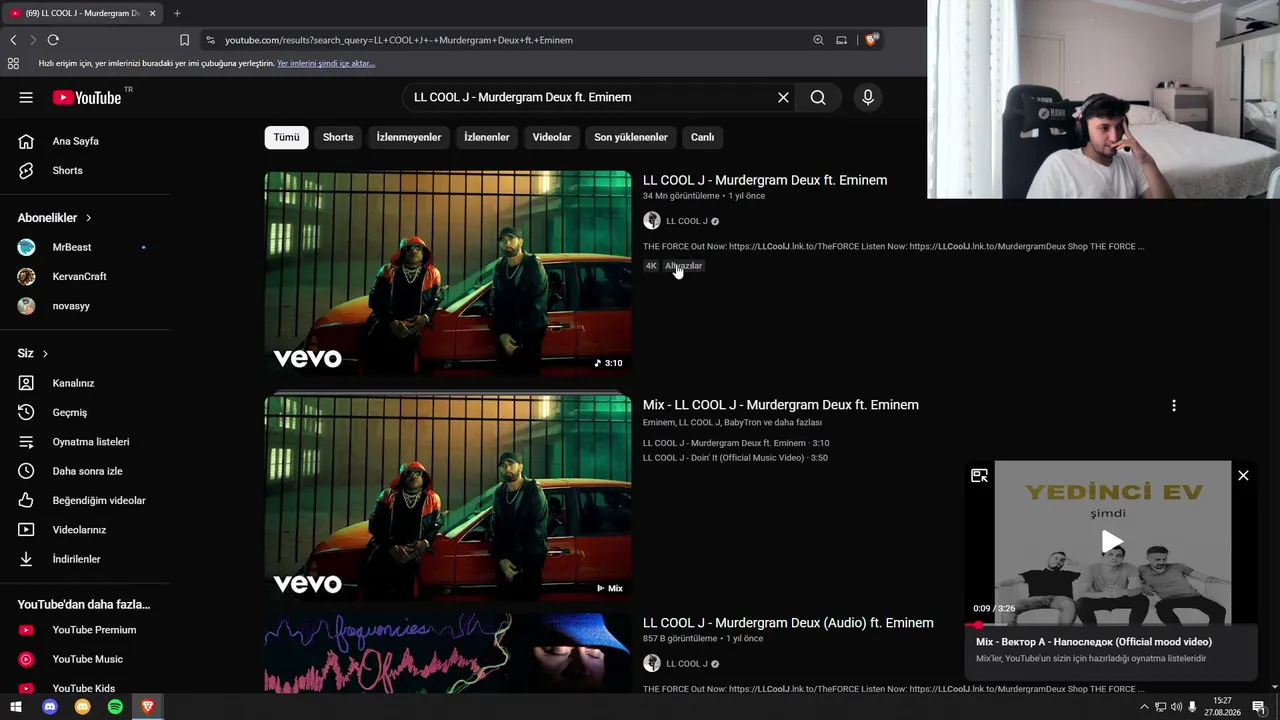Select the İzlenmeyenler filter chip
Image resolution: width=1280 pixels, height=720 pixels.
[x=409, y=137]
